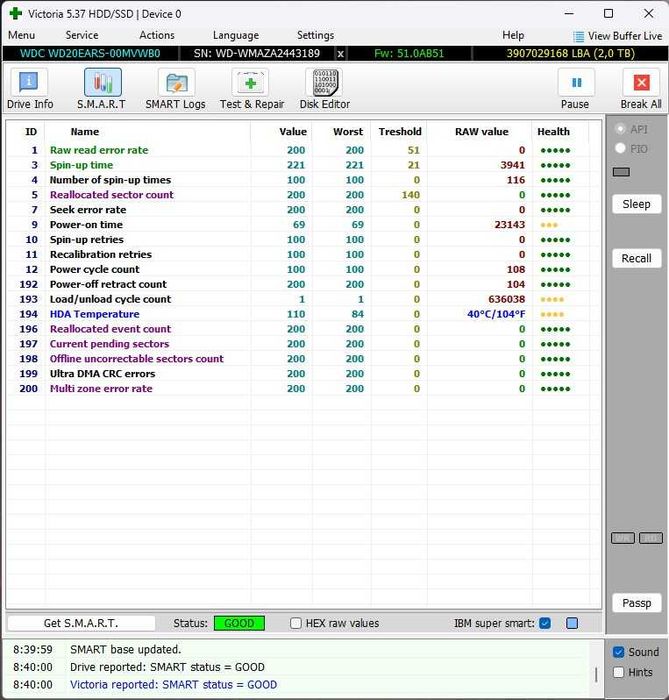
Task: Click the Passp button
Action: 636,603
